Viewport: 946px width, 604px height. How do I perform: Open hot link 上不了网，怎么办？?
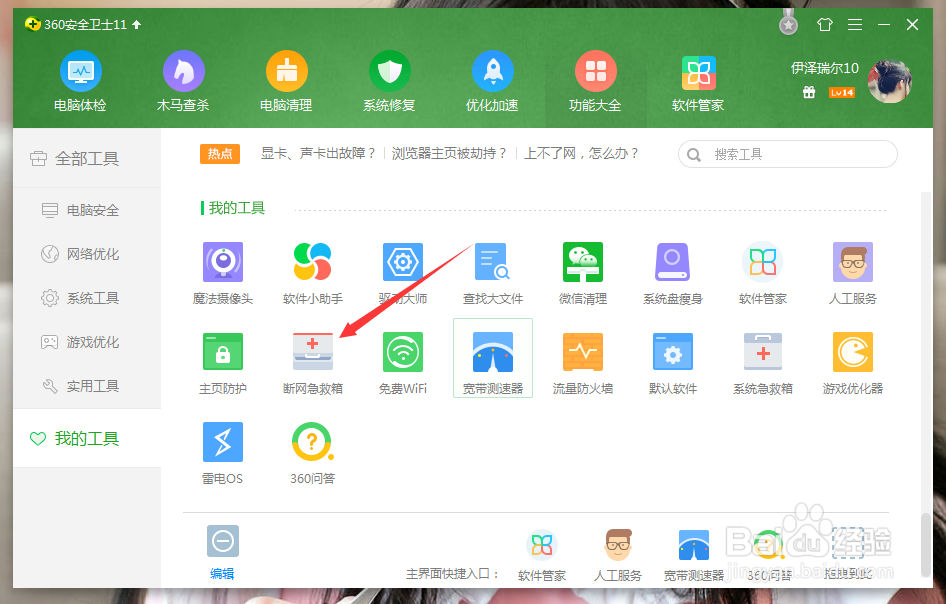(x=582, y=154)
